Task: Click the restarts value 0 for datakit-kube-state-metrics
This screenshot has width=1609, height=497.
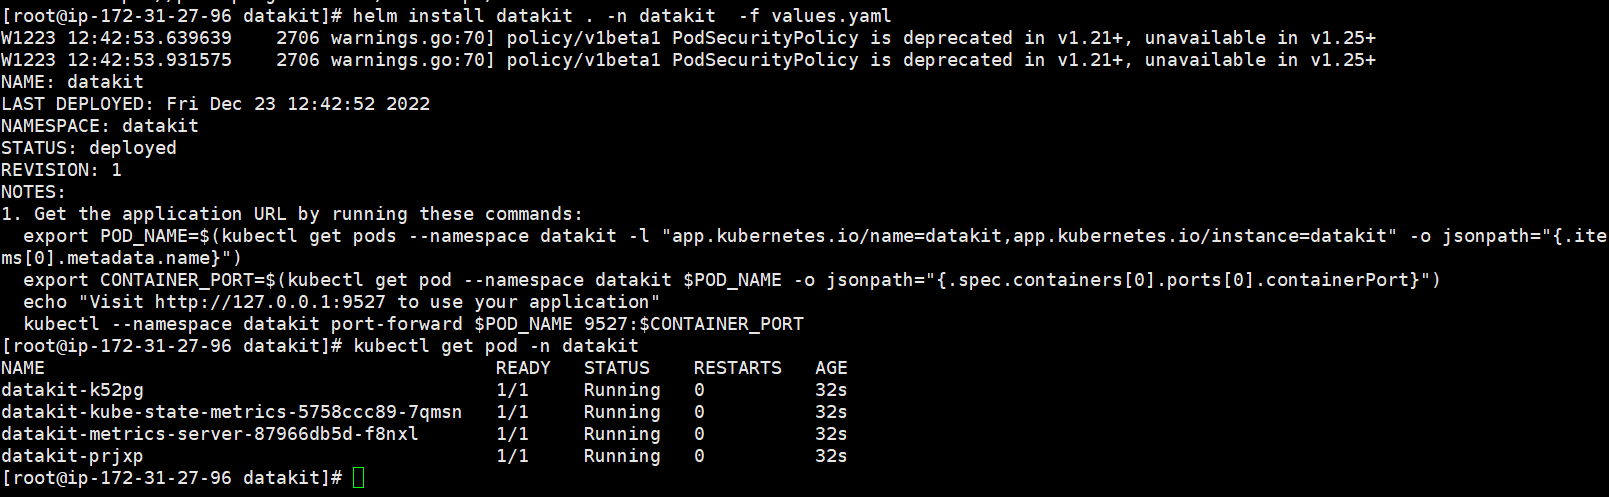Action: click(x=699, y=412)
